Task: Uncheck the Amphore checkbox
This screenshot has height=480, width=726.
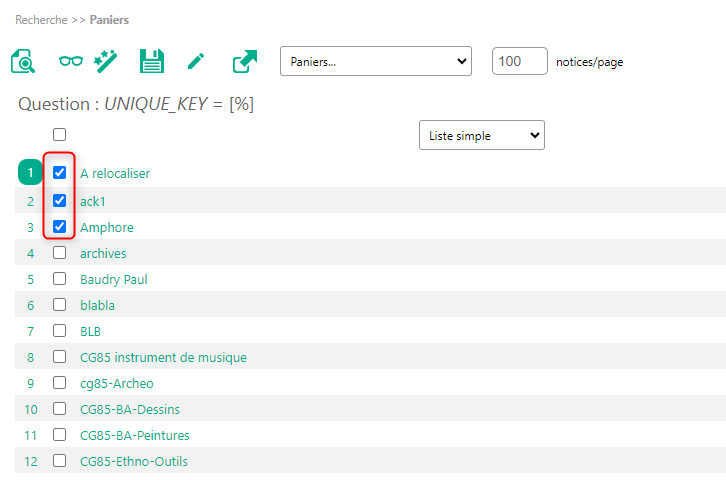Action: [x=59, y=227]
